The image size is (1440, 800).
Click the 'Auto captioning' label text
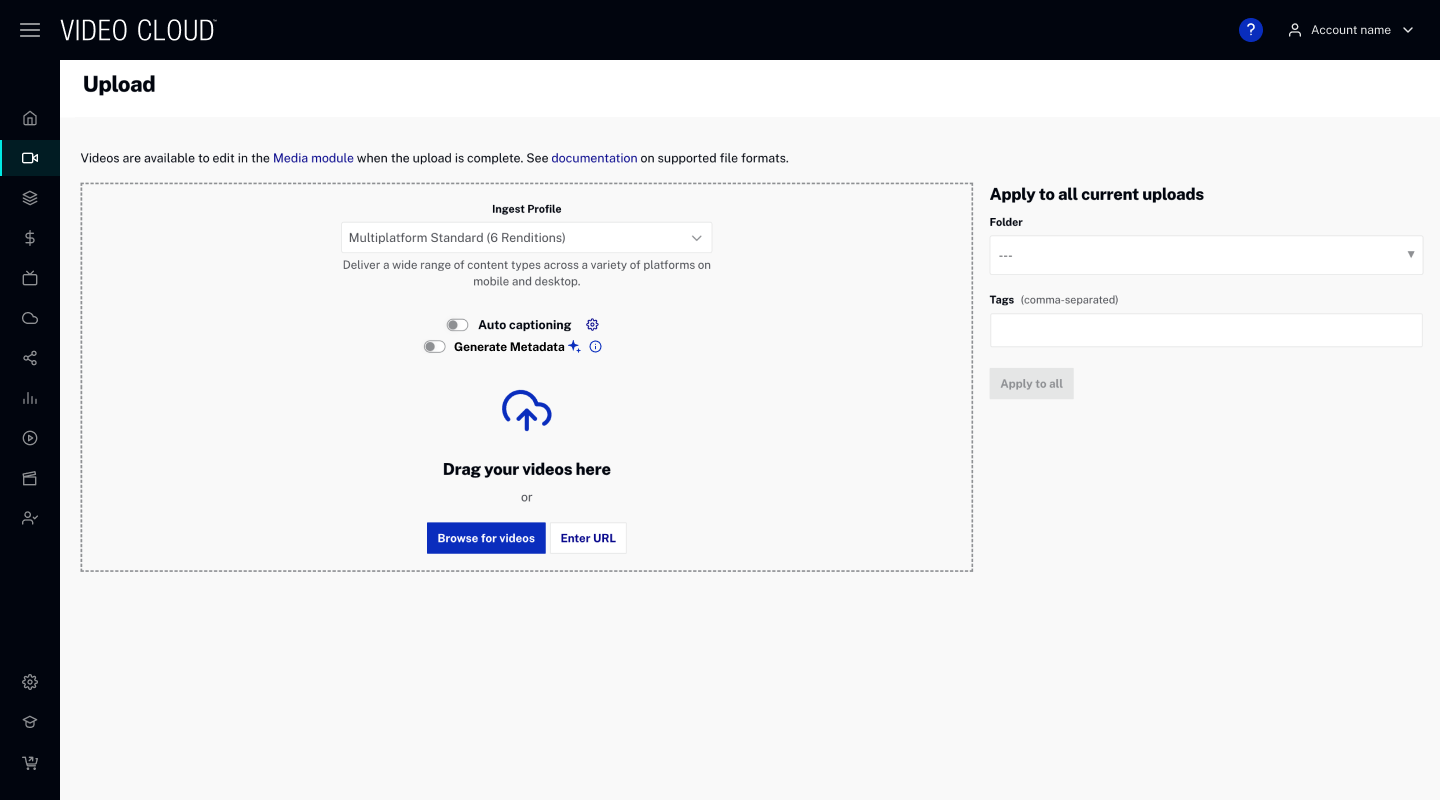525,325
